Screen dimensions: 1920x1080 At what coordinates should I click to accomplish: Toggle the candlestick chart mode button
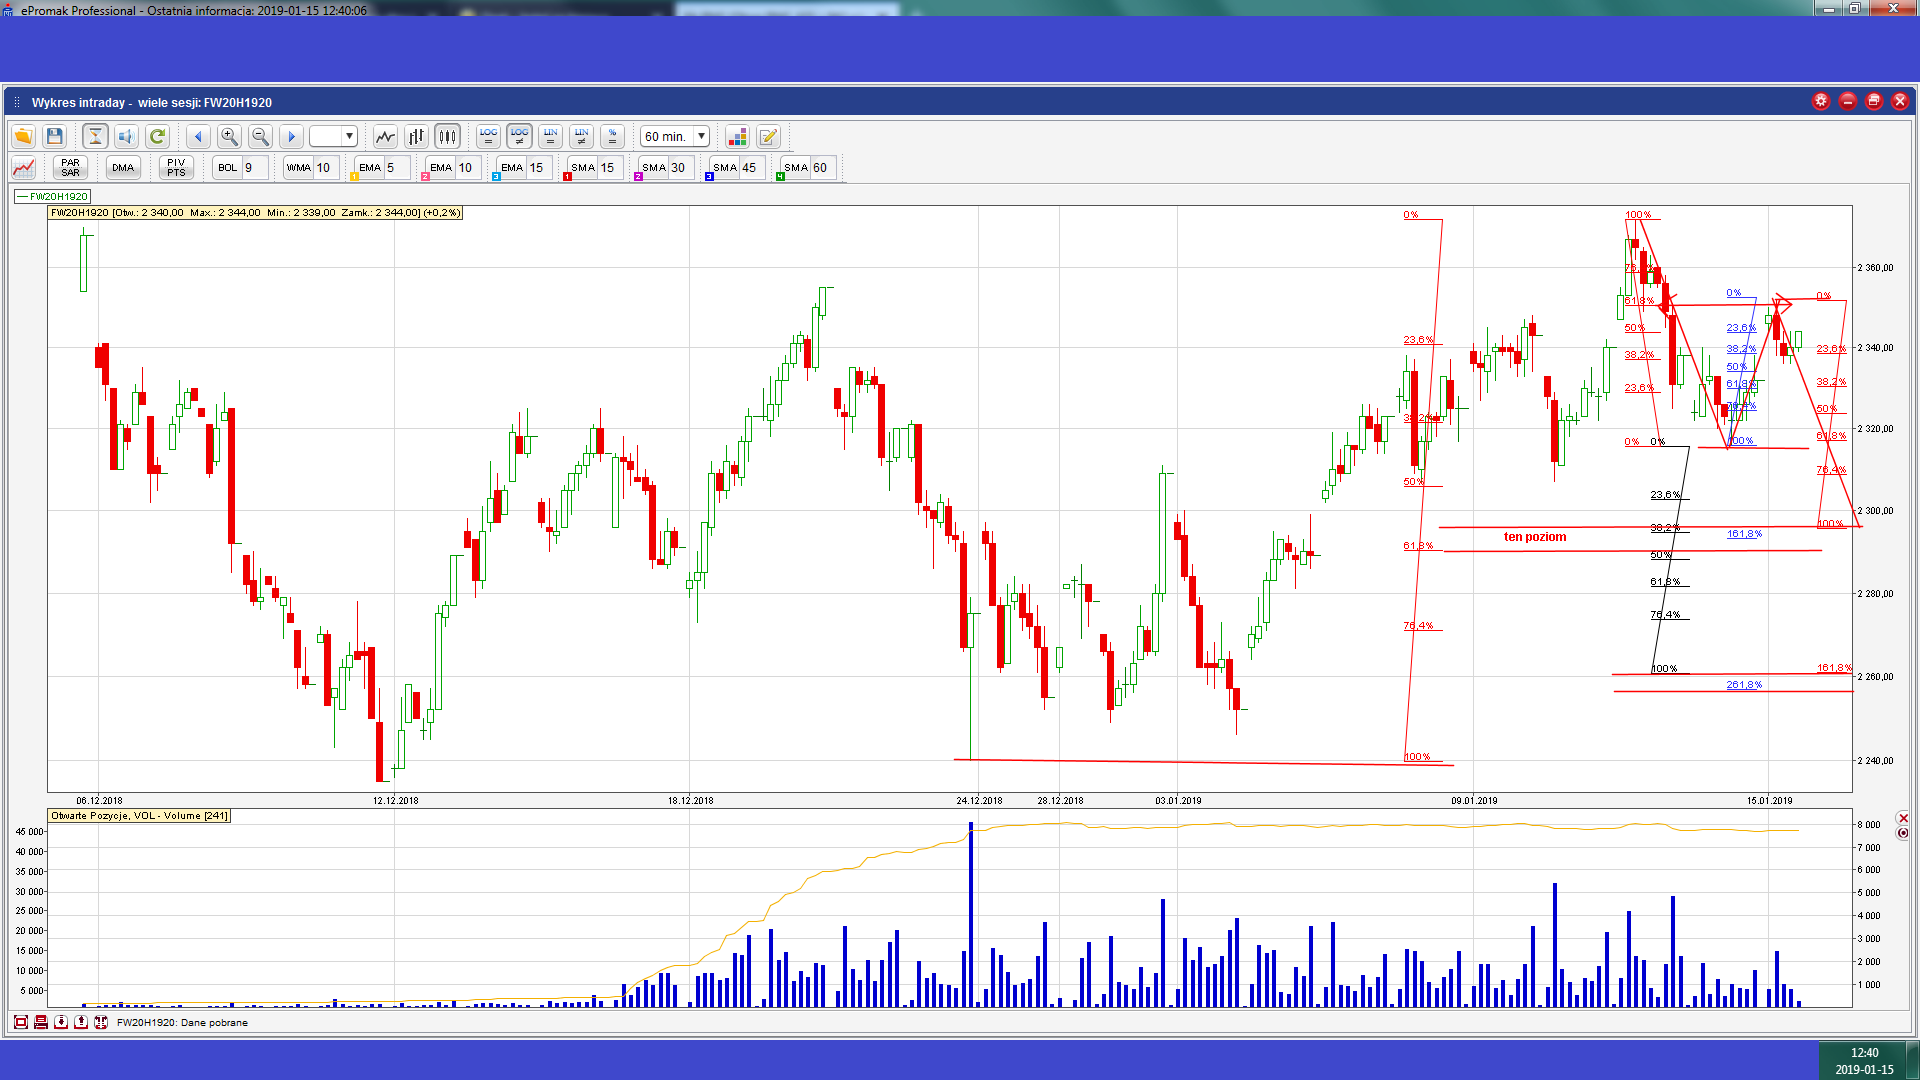click(447, 137)
